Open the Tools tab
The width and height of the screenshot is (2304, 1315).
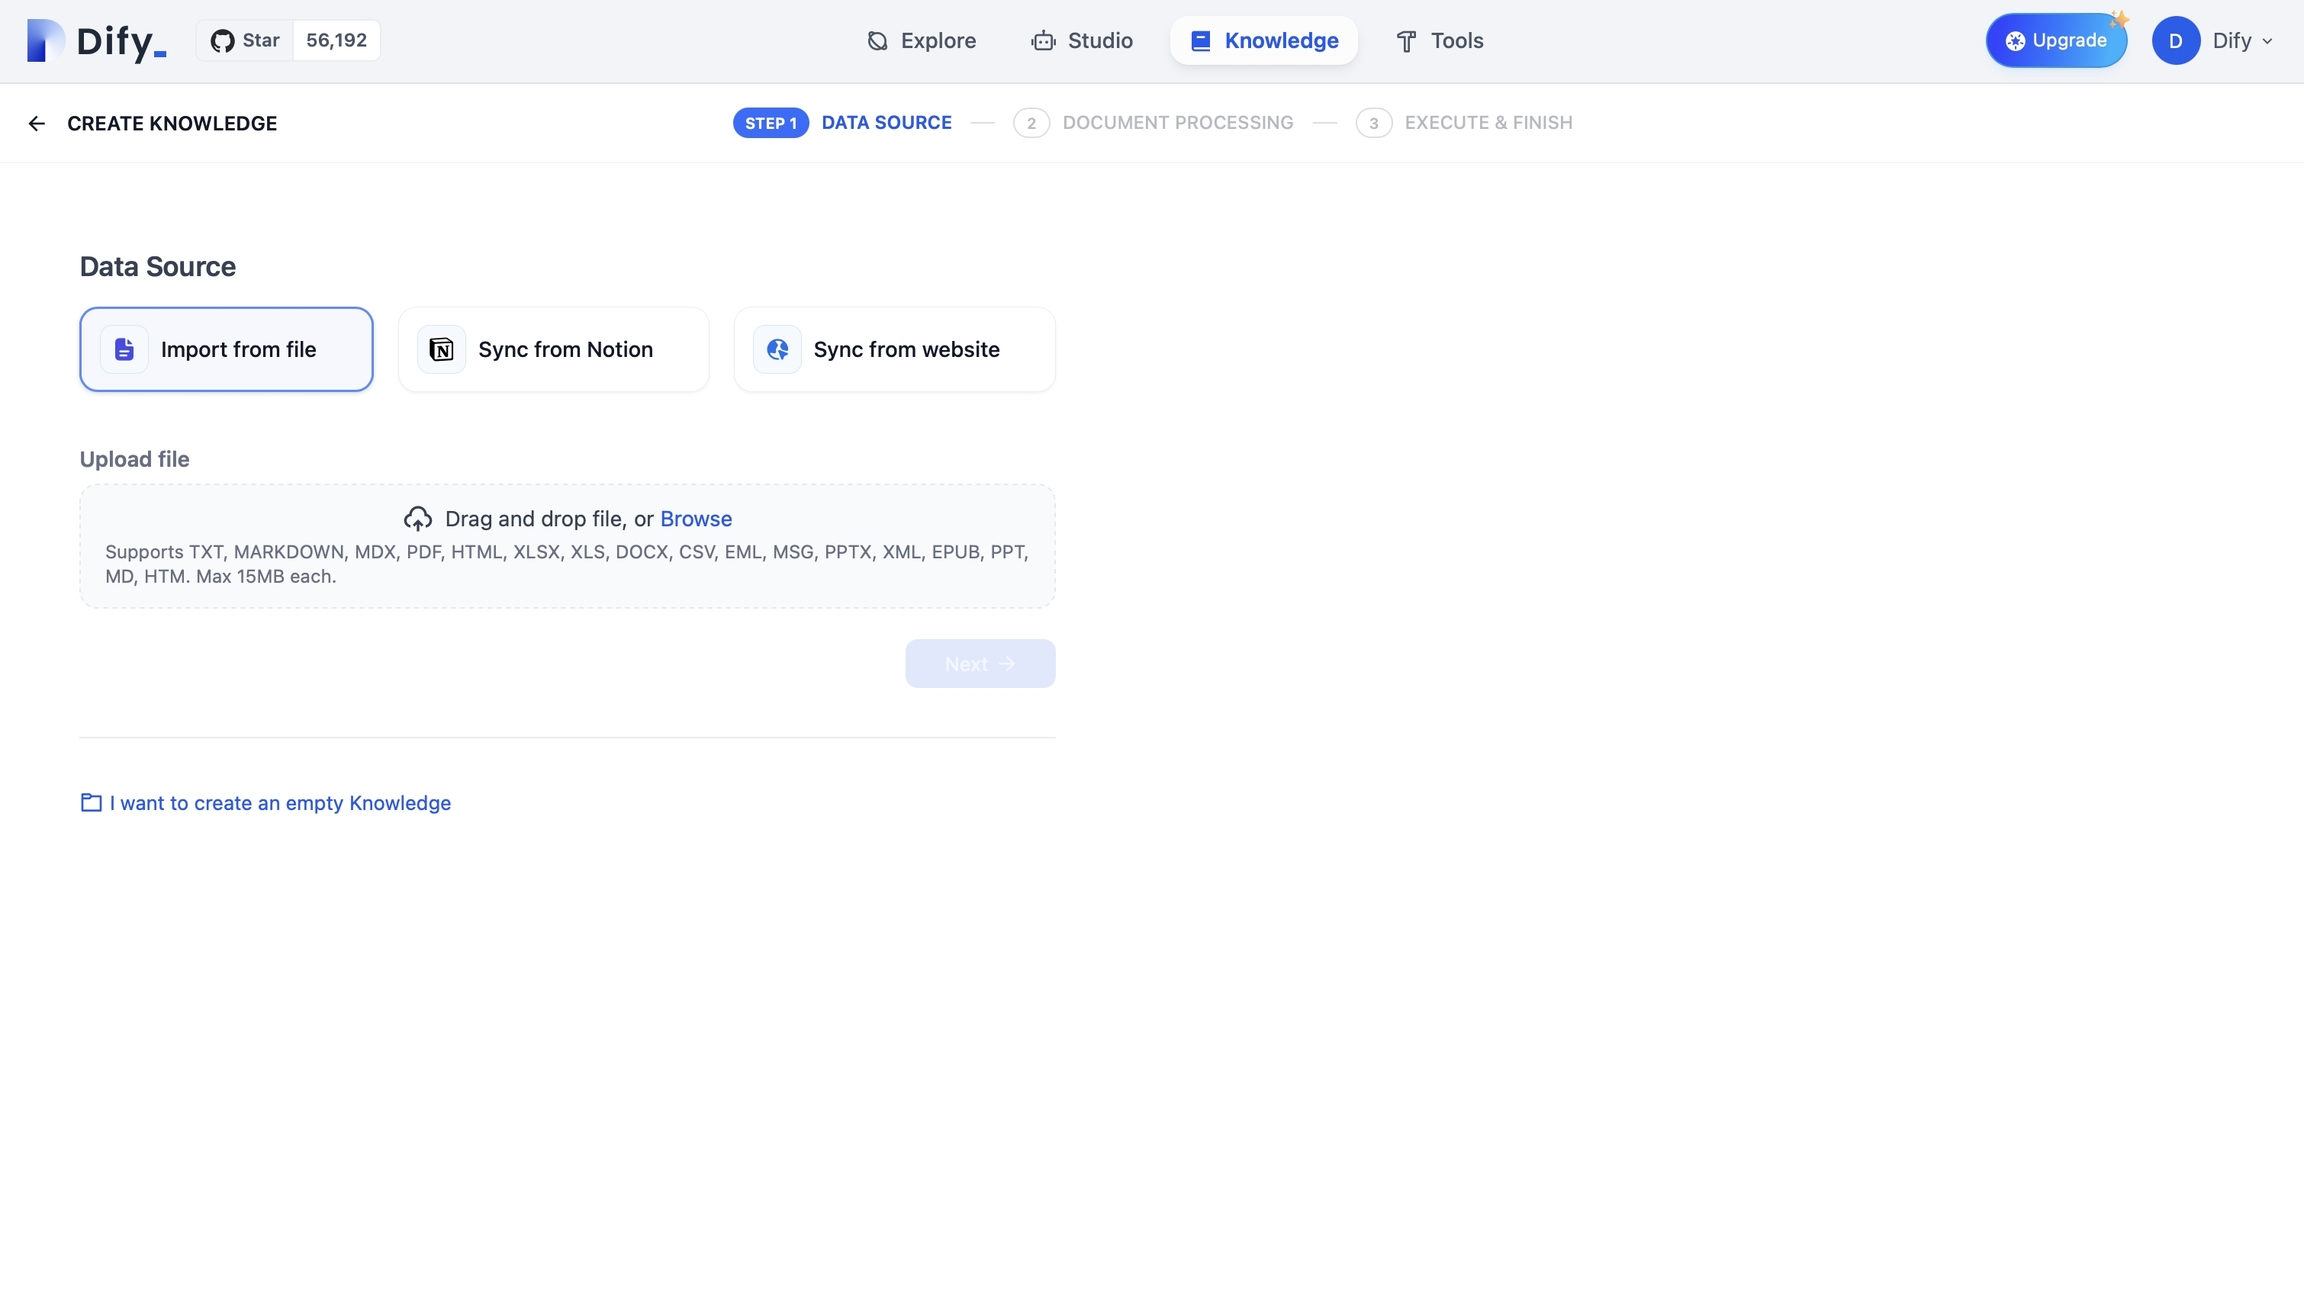pos(1439,41)
